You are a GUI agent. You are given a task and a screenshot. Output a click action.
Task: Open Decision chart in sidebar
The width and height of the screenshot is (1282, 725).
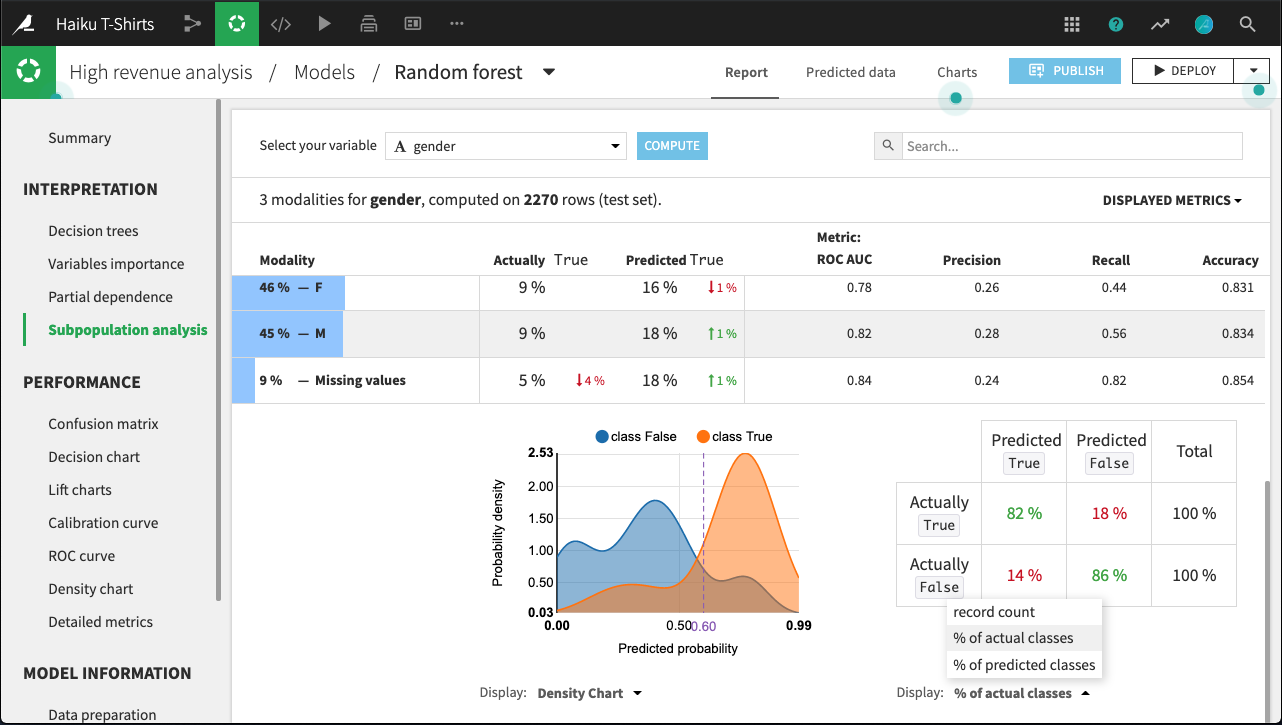pyautogui.click(x=94, y=457)
